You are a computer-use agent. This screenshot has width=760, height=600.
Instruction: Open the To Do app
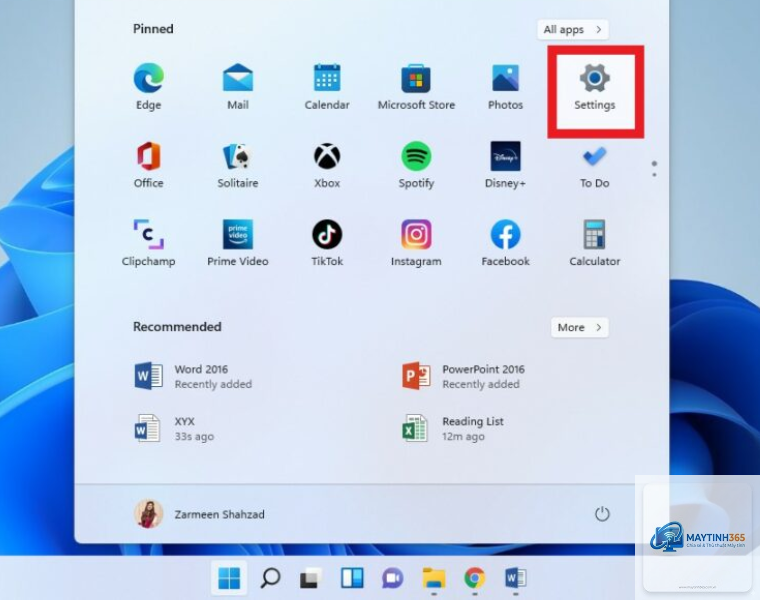pyautogui.click(x=595, y=165)
